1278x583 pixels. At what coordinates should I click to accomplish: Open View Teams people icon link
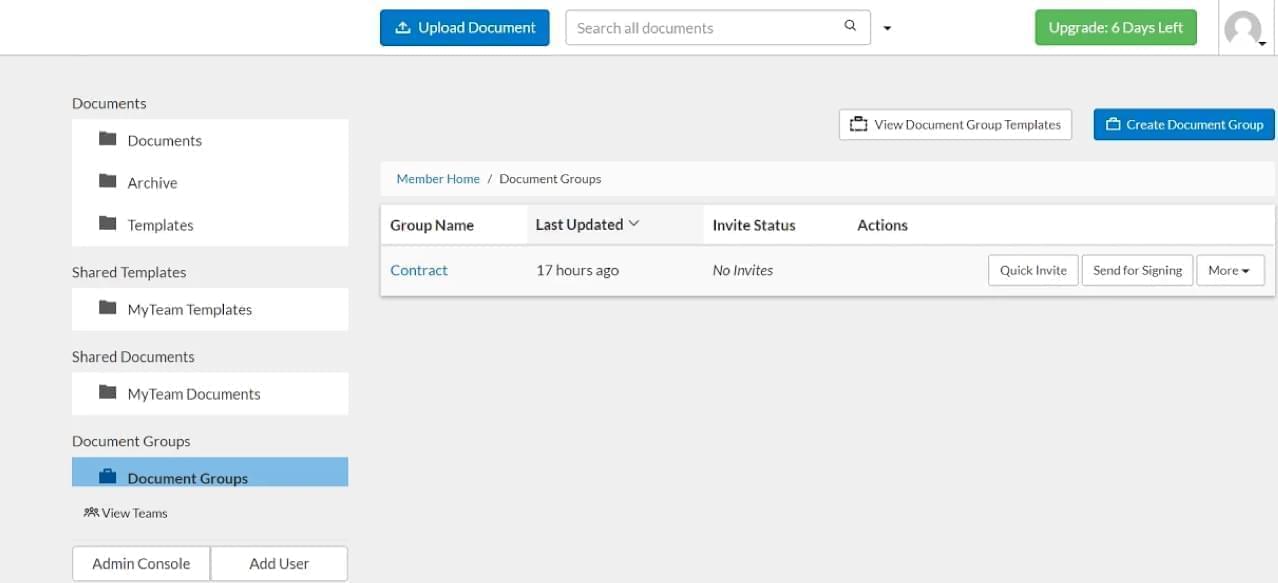91,512
